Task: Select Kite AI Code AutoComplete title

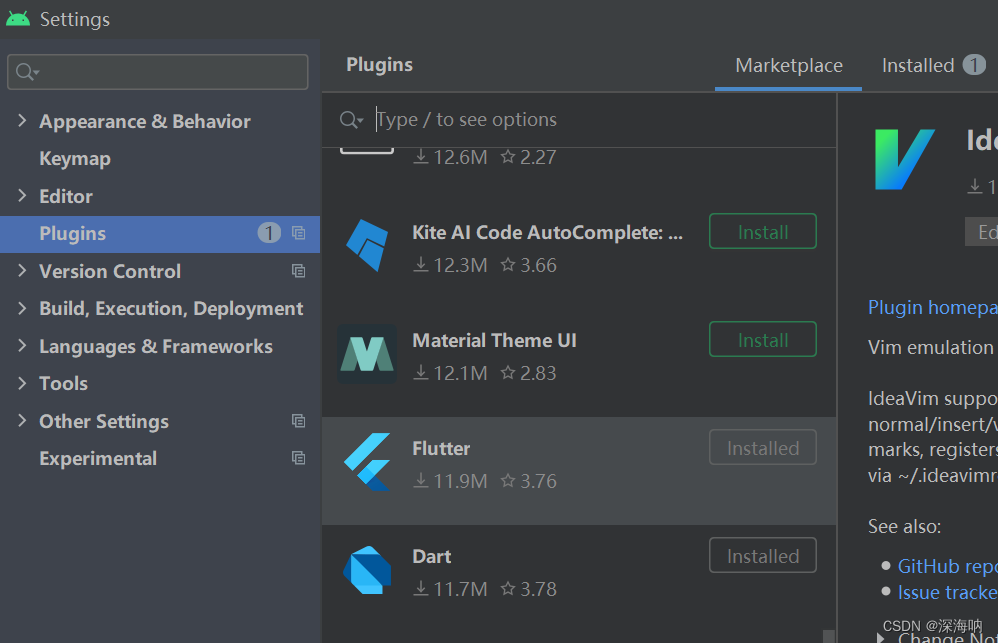Action: tap(547, 232)
